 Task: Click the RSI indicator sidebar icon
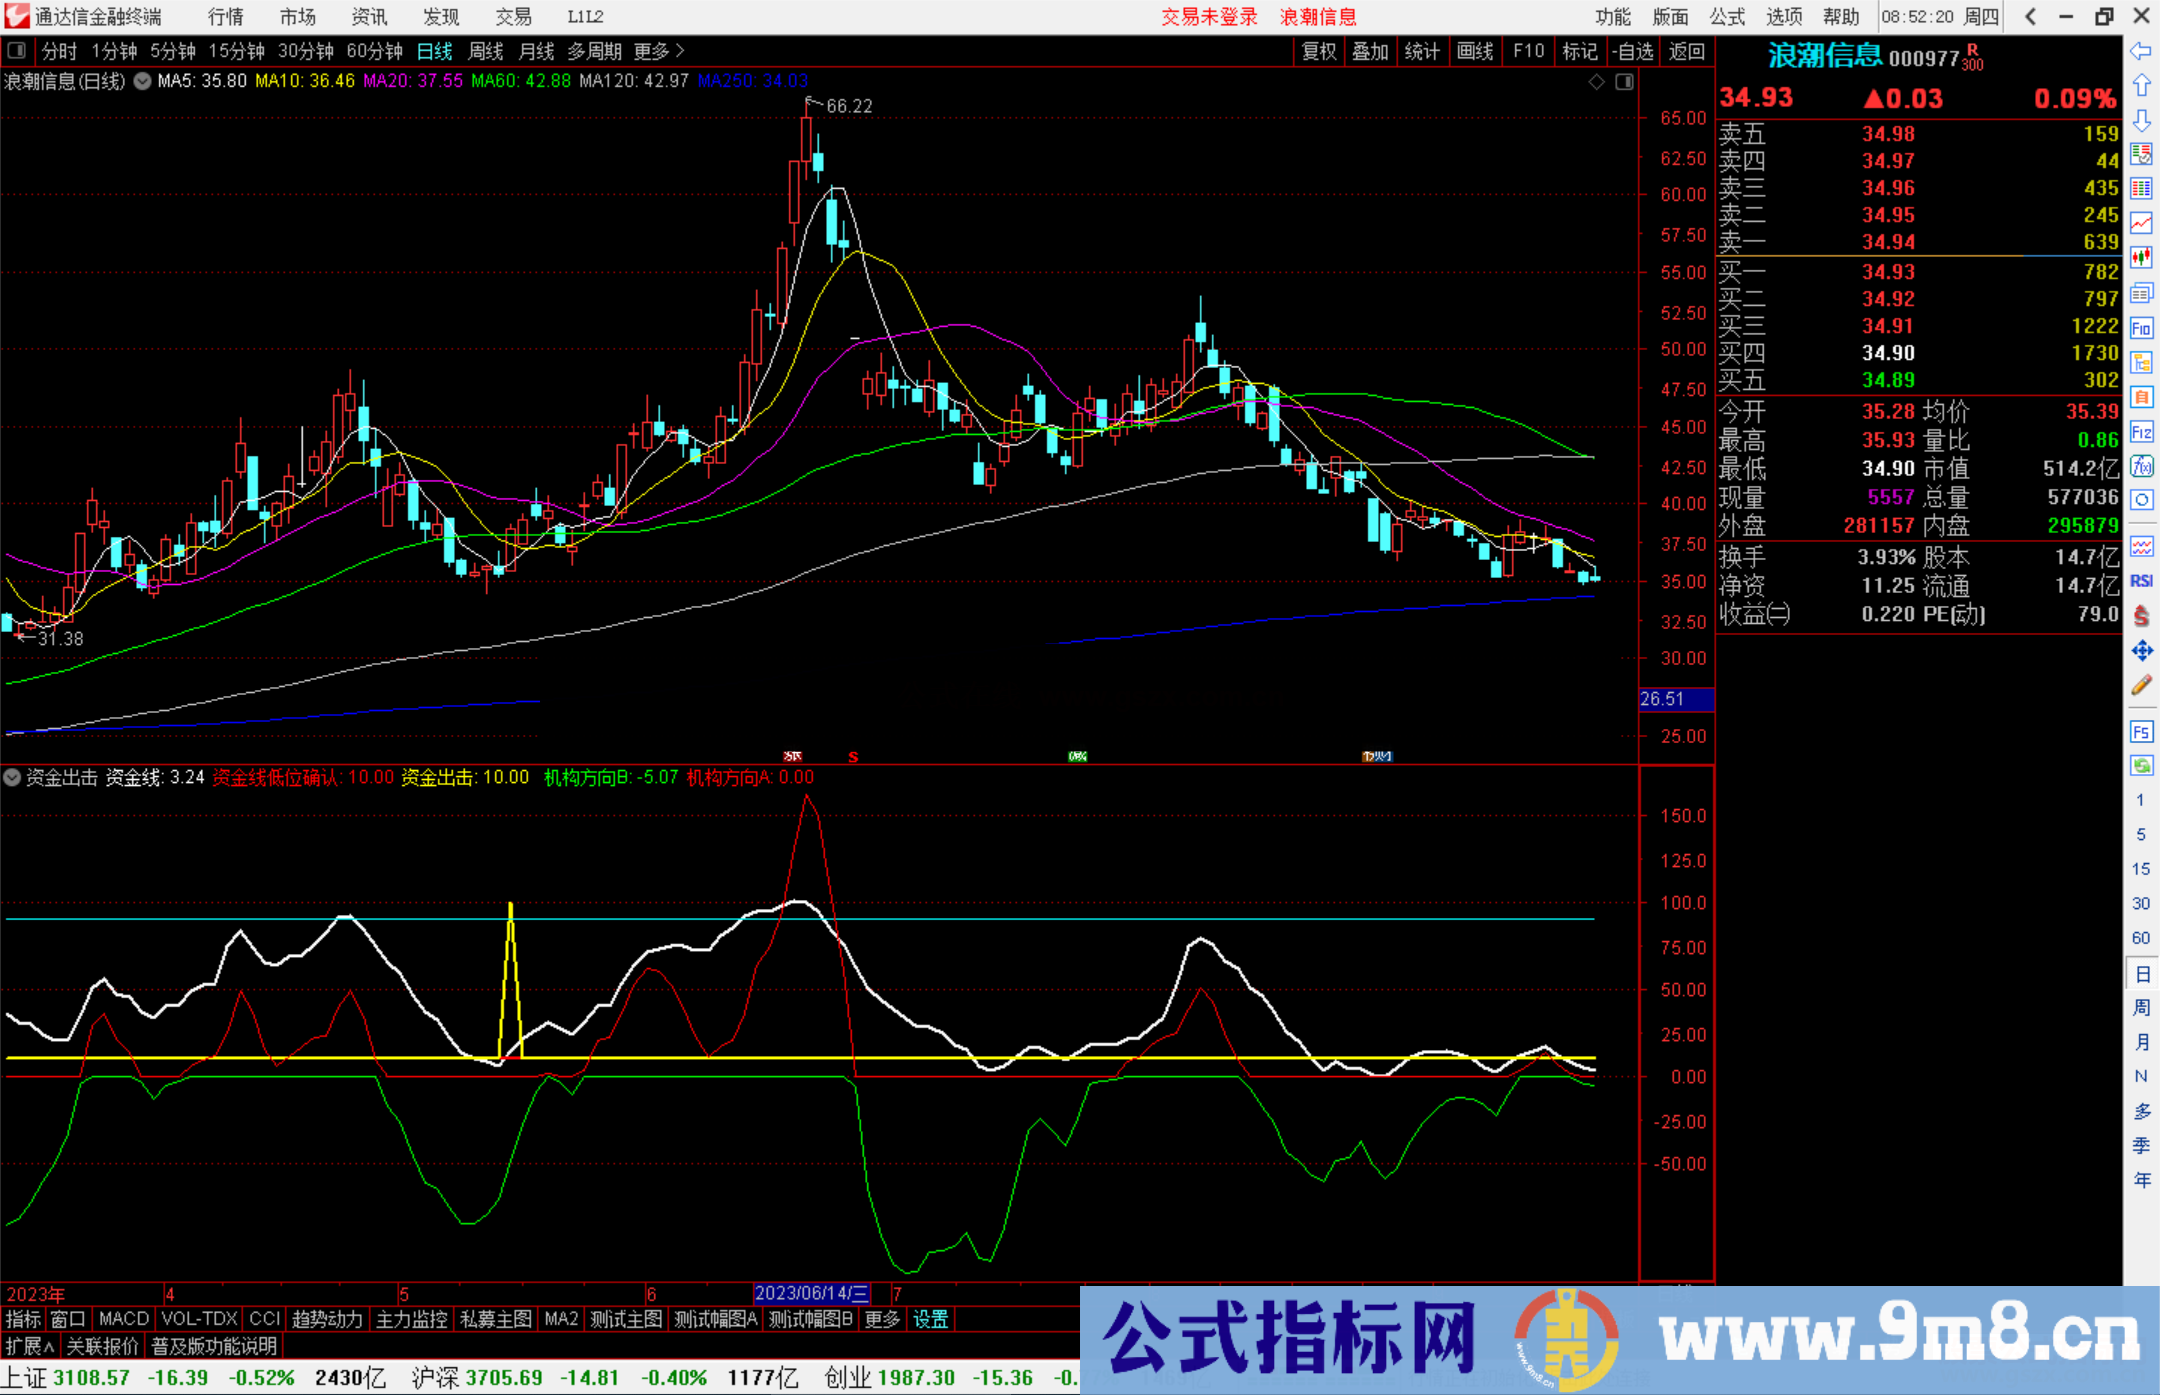(x=2141, y=581)
